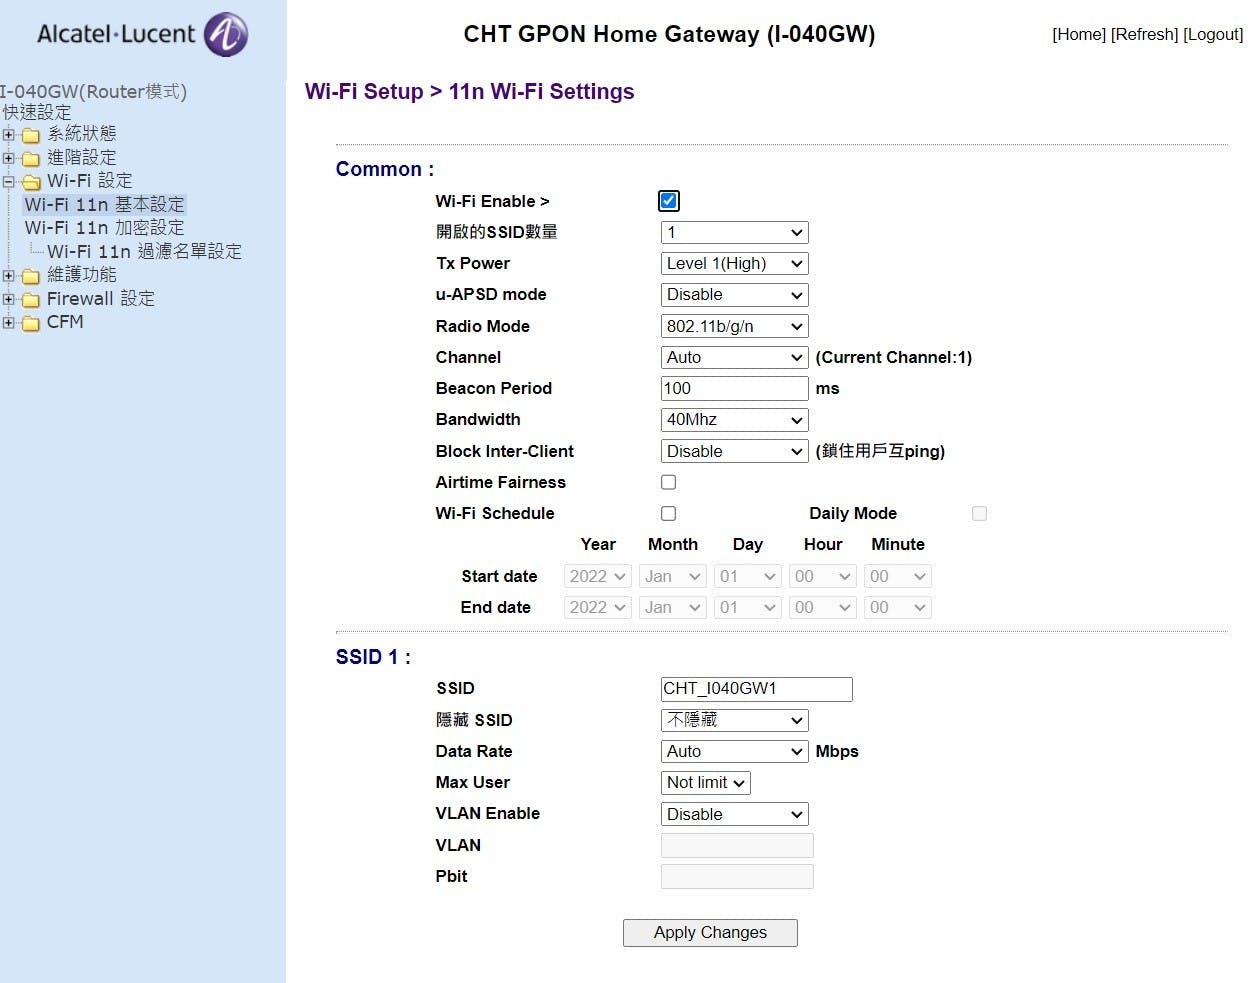Open the Bandwidth dropdown
Image resolution: width=1252 pixels, height=983 pixels.
(x=735, y=420)
